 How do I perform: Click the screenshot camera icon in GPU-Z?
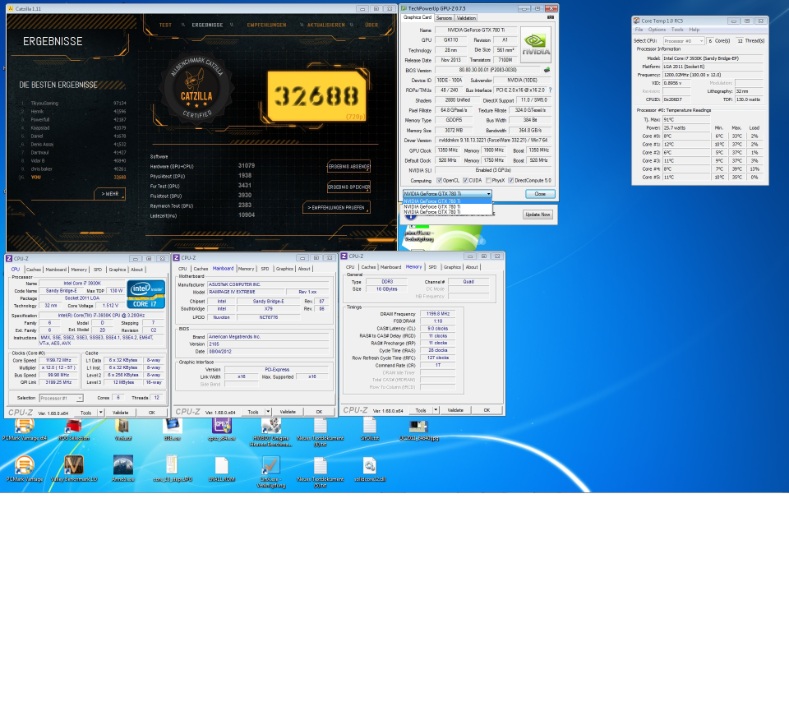[550, 17]
